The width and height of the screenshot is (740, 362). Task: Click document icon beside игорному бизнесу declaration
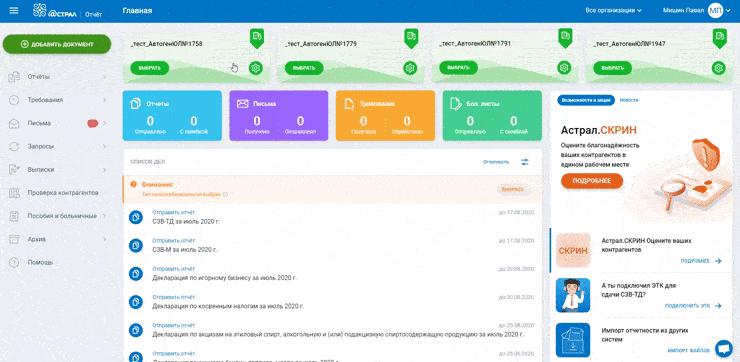click(x=136, y=274)
